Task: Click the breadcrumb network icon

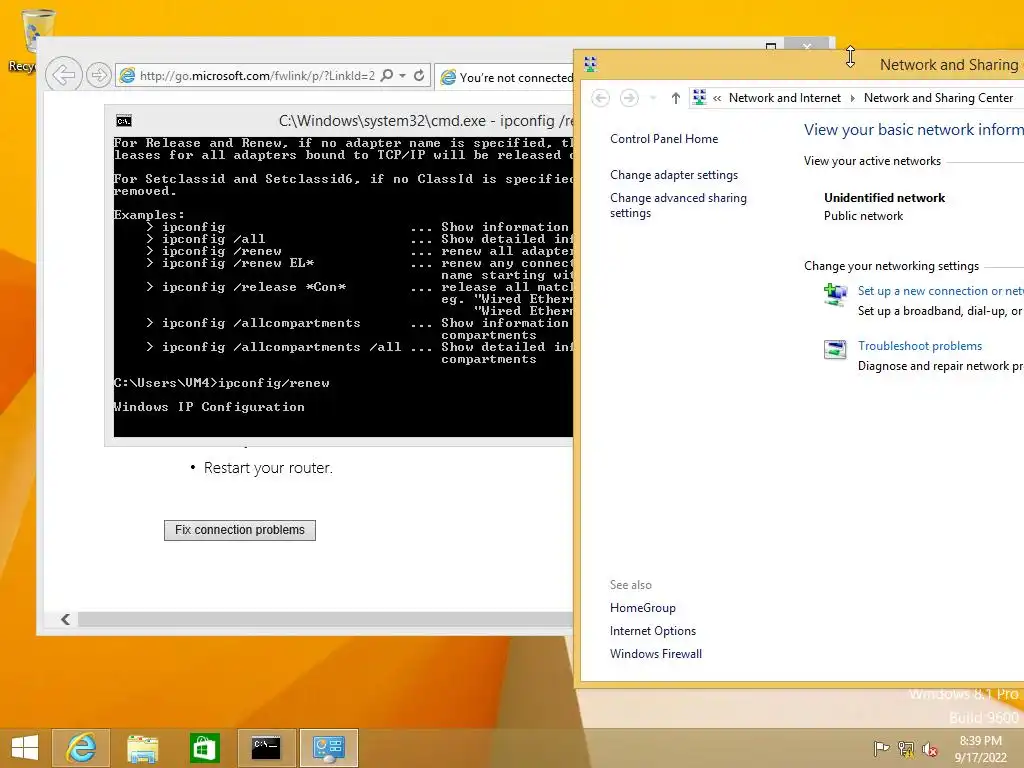Action: 699,98
